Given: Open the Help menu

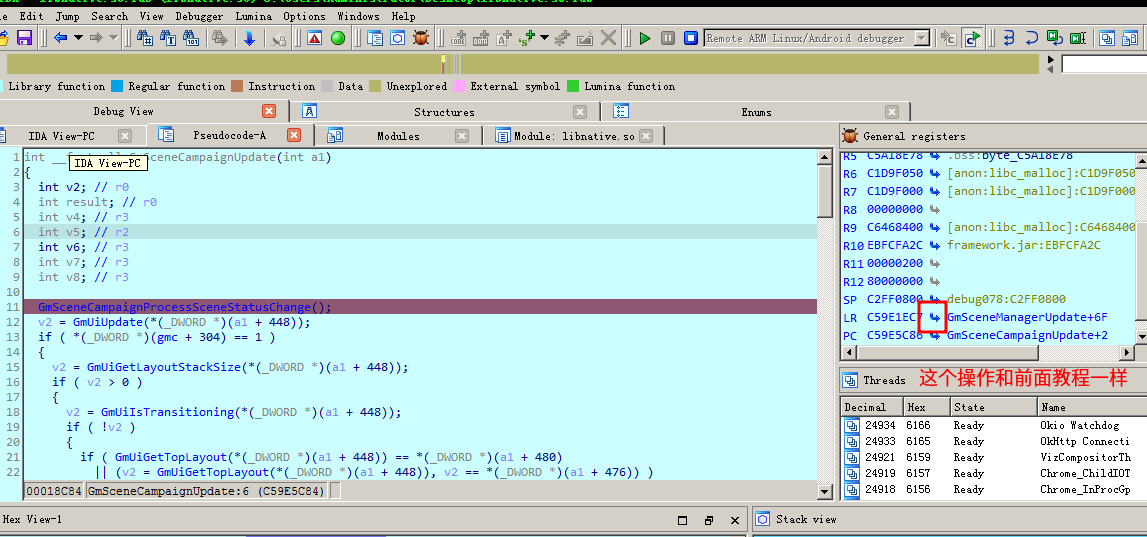Looking at the screenshot, I should 404,15.
